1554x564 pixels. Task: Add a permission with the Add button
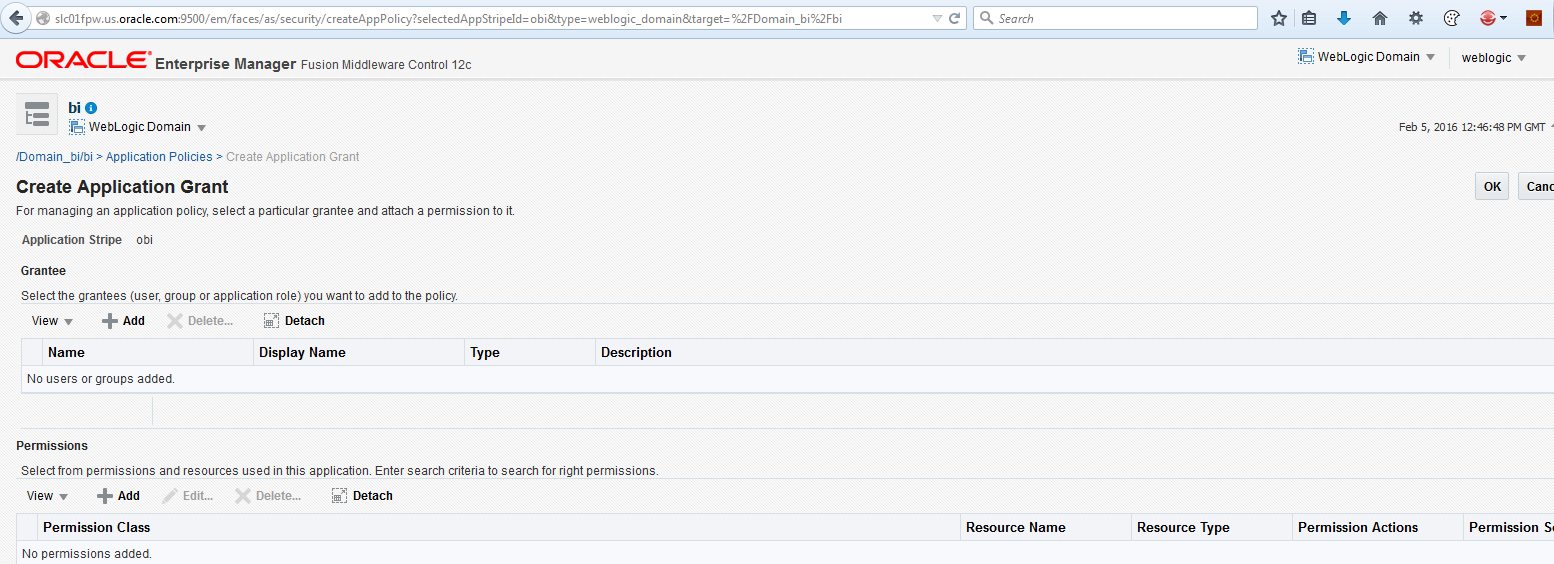[x=119, y=496]
